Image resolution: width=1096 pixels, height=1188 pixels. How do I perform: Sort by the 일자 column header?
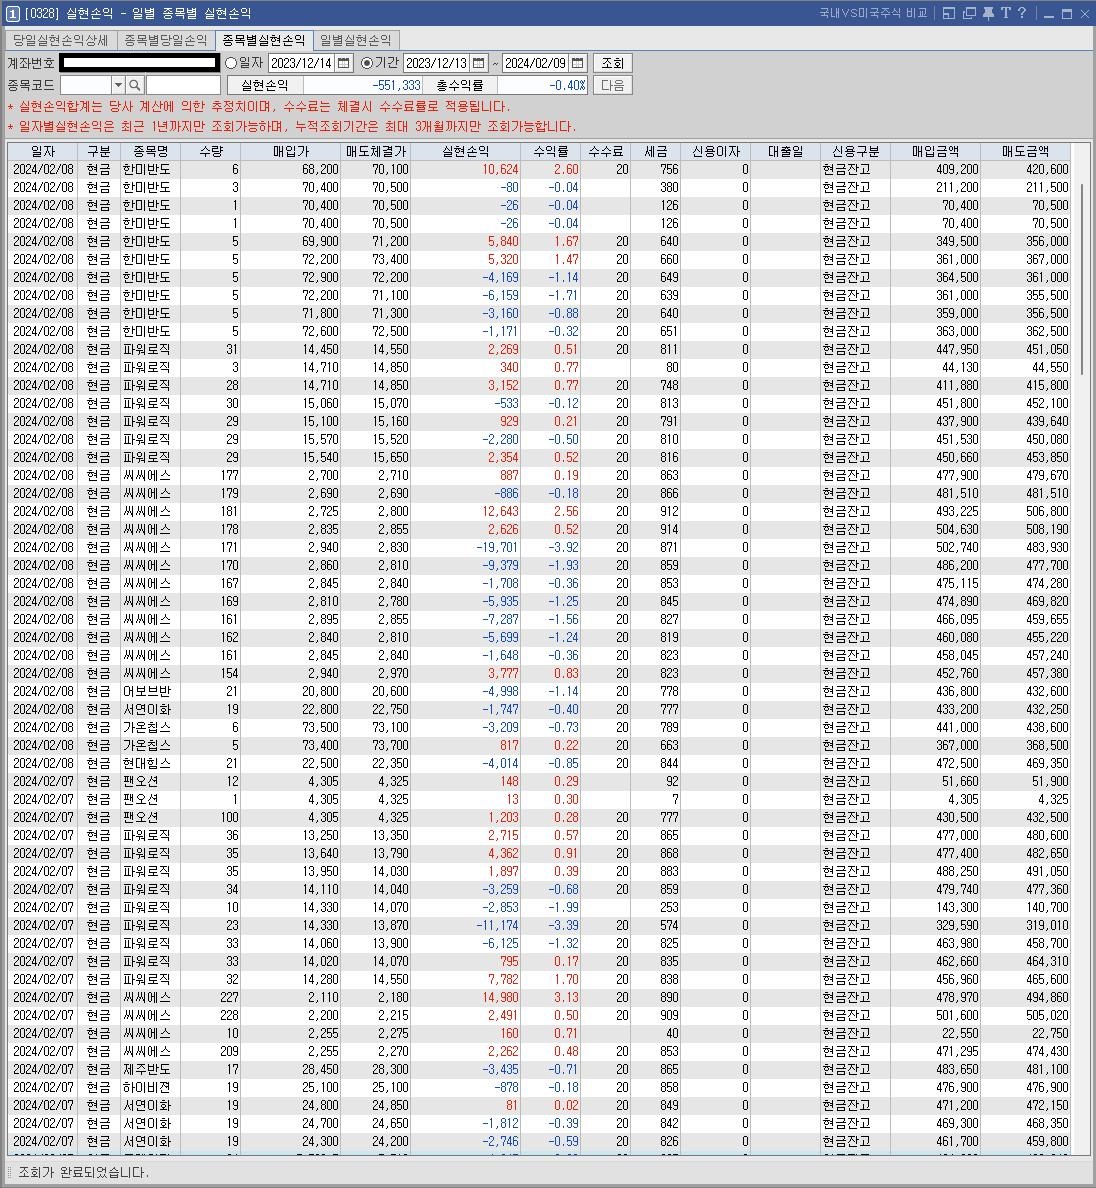click(x=42, y=152)
